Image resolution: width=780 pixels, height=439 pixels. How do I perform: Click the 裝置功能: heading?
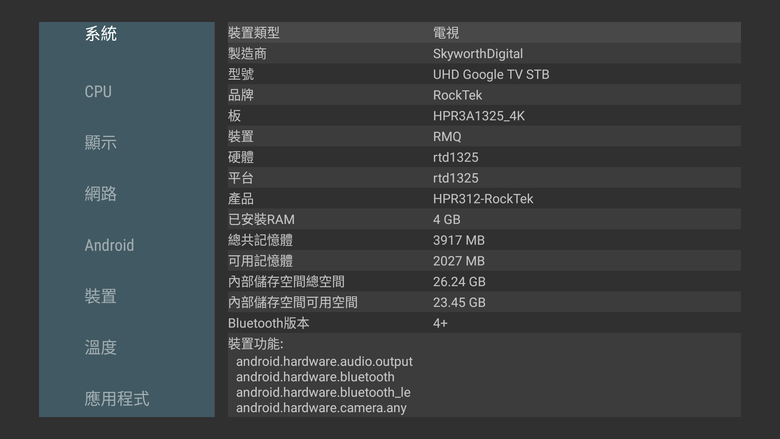[256, 344]
